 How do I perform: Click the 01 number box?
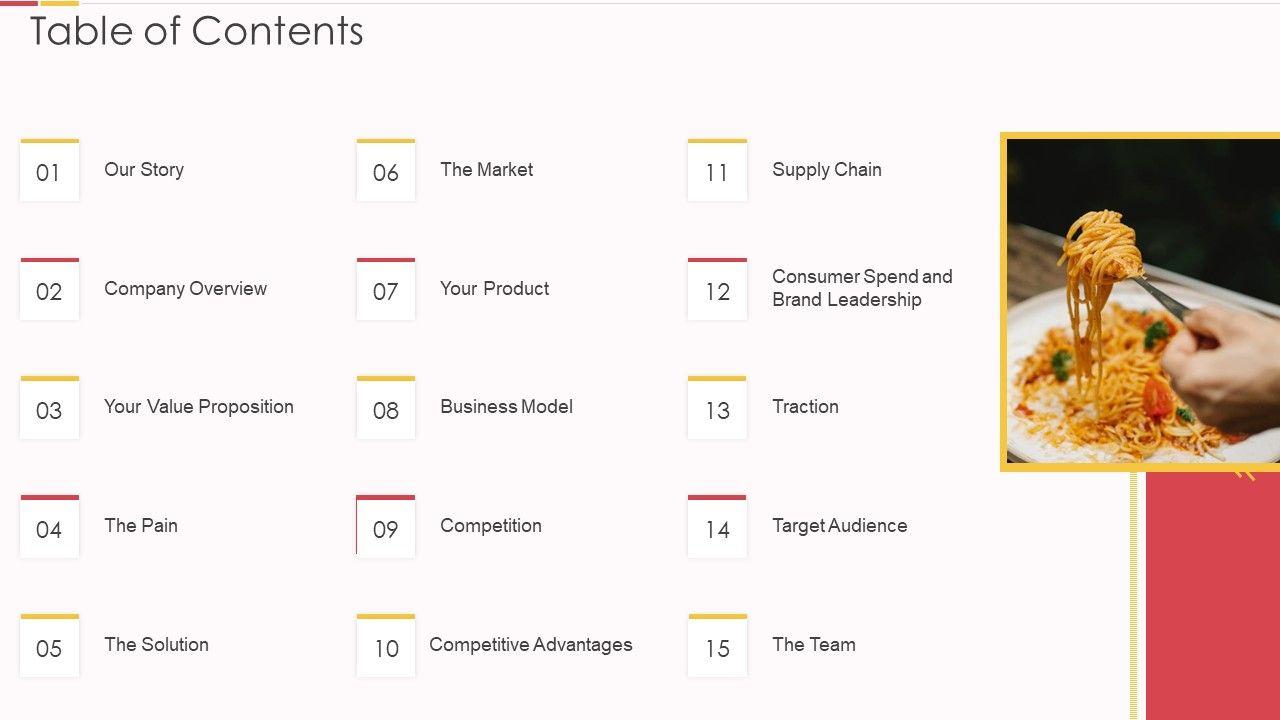[x=49, y=171]
